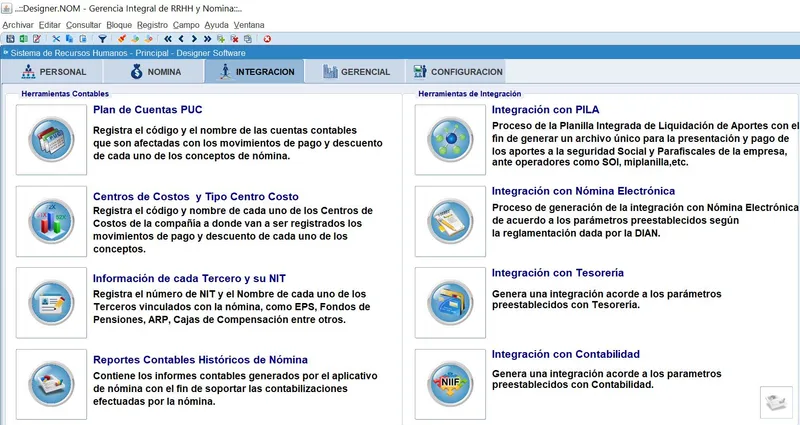This screenshot has height=425, width=800.
Task: Click the paintbrush clear icon in toolbar
Action: [x=121, y=39]
